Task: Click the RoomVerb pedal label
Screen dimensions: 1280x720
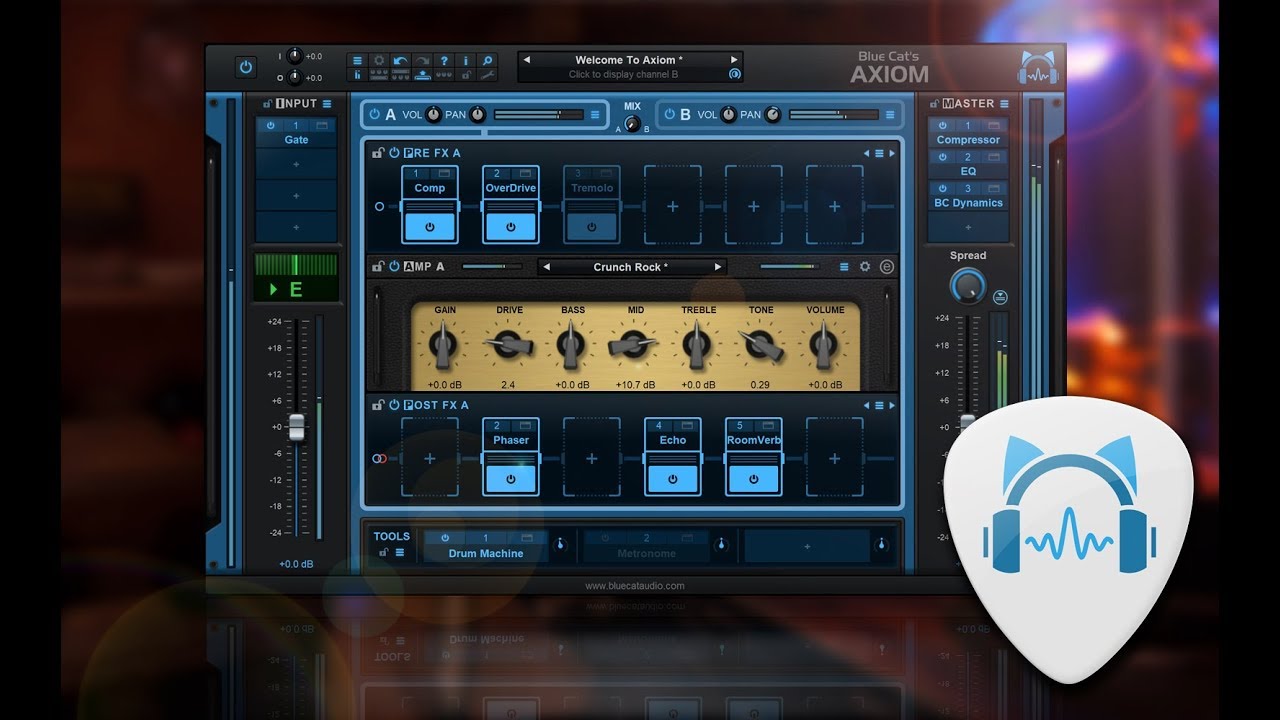Action: coord(753,440)
